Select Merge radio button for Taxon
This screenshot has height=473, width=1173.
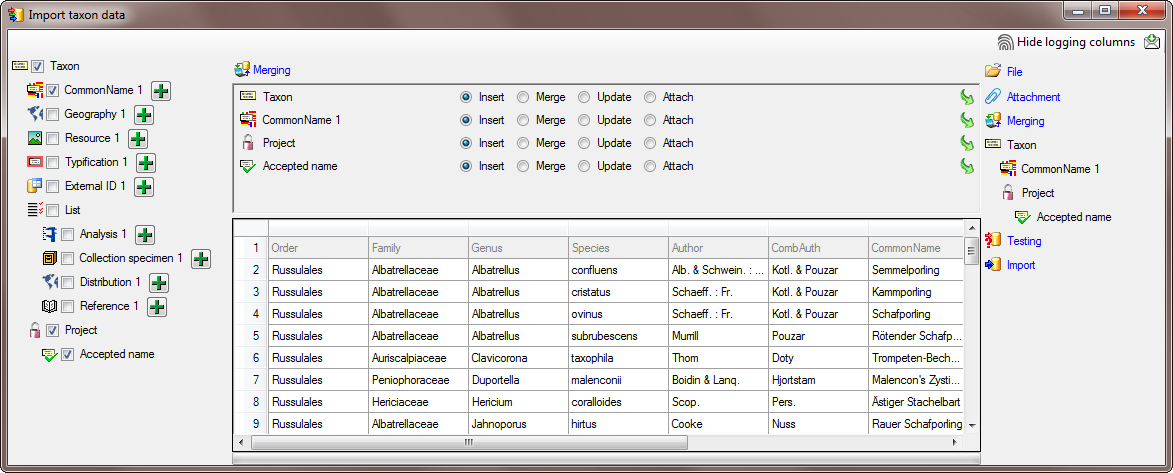524,98
